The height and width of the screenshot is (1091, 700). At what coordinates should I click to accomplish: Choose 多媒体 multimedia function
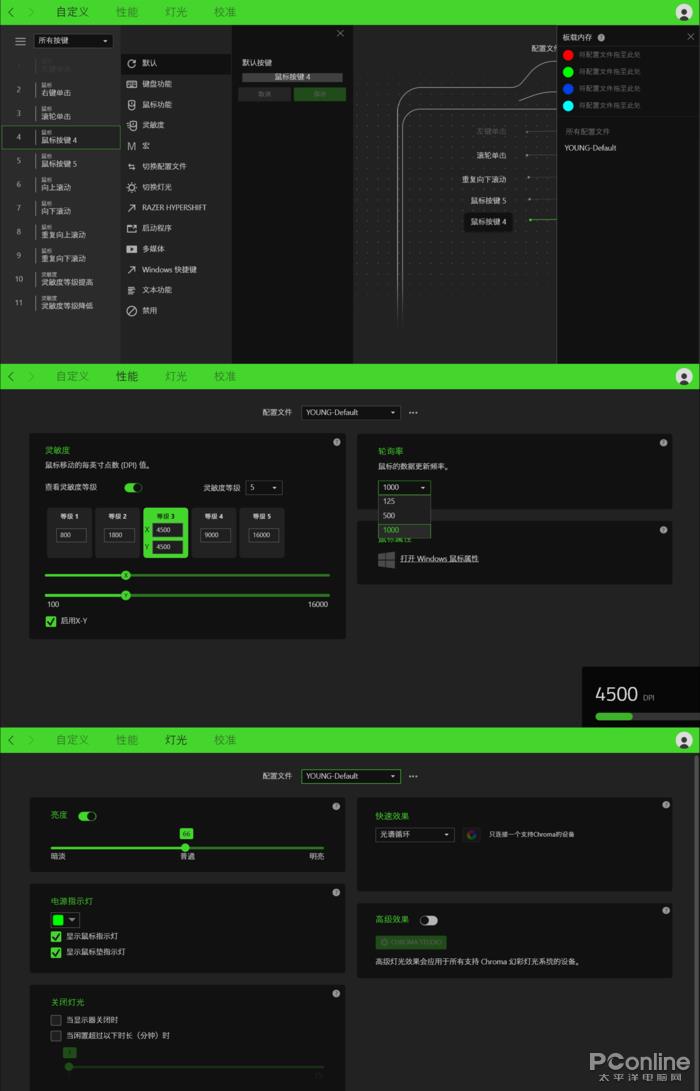(175, 248)
